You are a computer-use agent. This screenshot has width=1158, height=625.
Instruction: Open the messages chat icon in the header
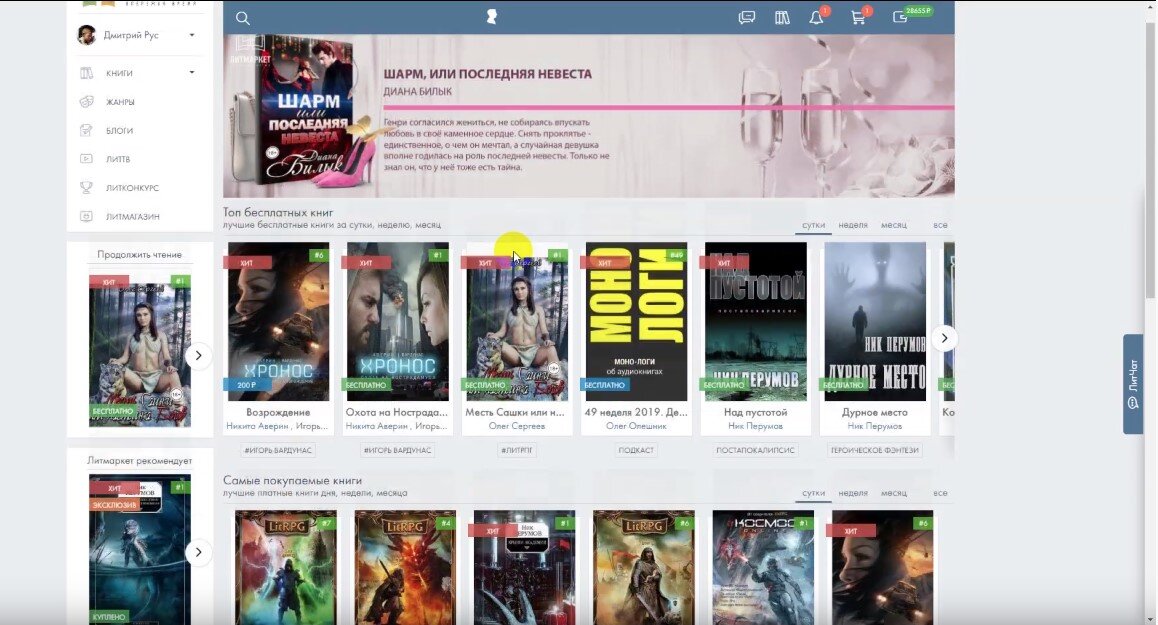[747, 17]
